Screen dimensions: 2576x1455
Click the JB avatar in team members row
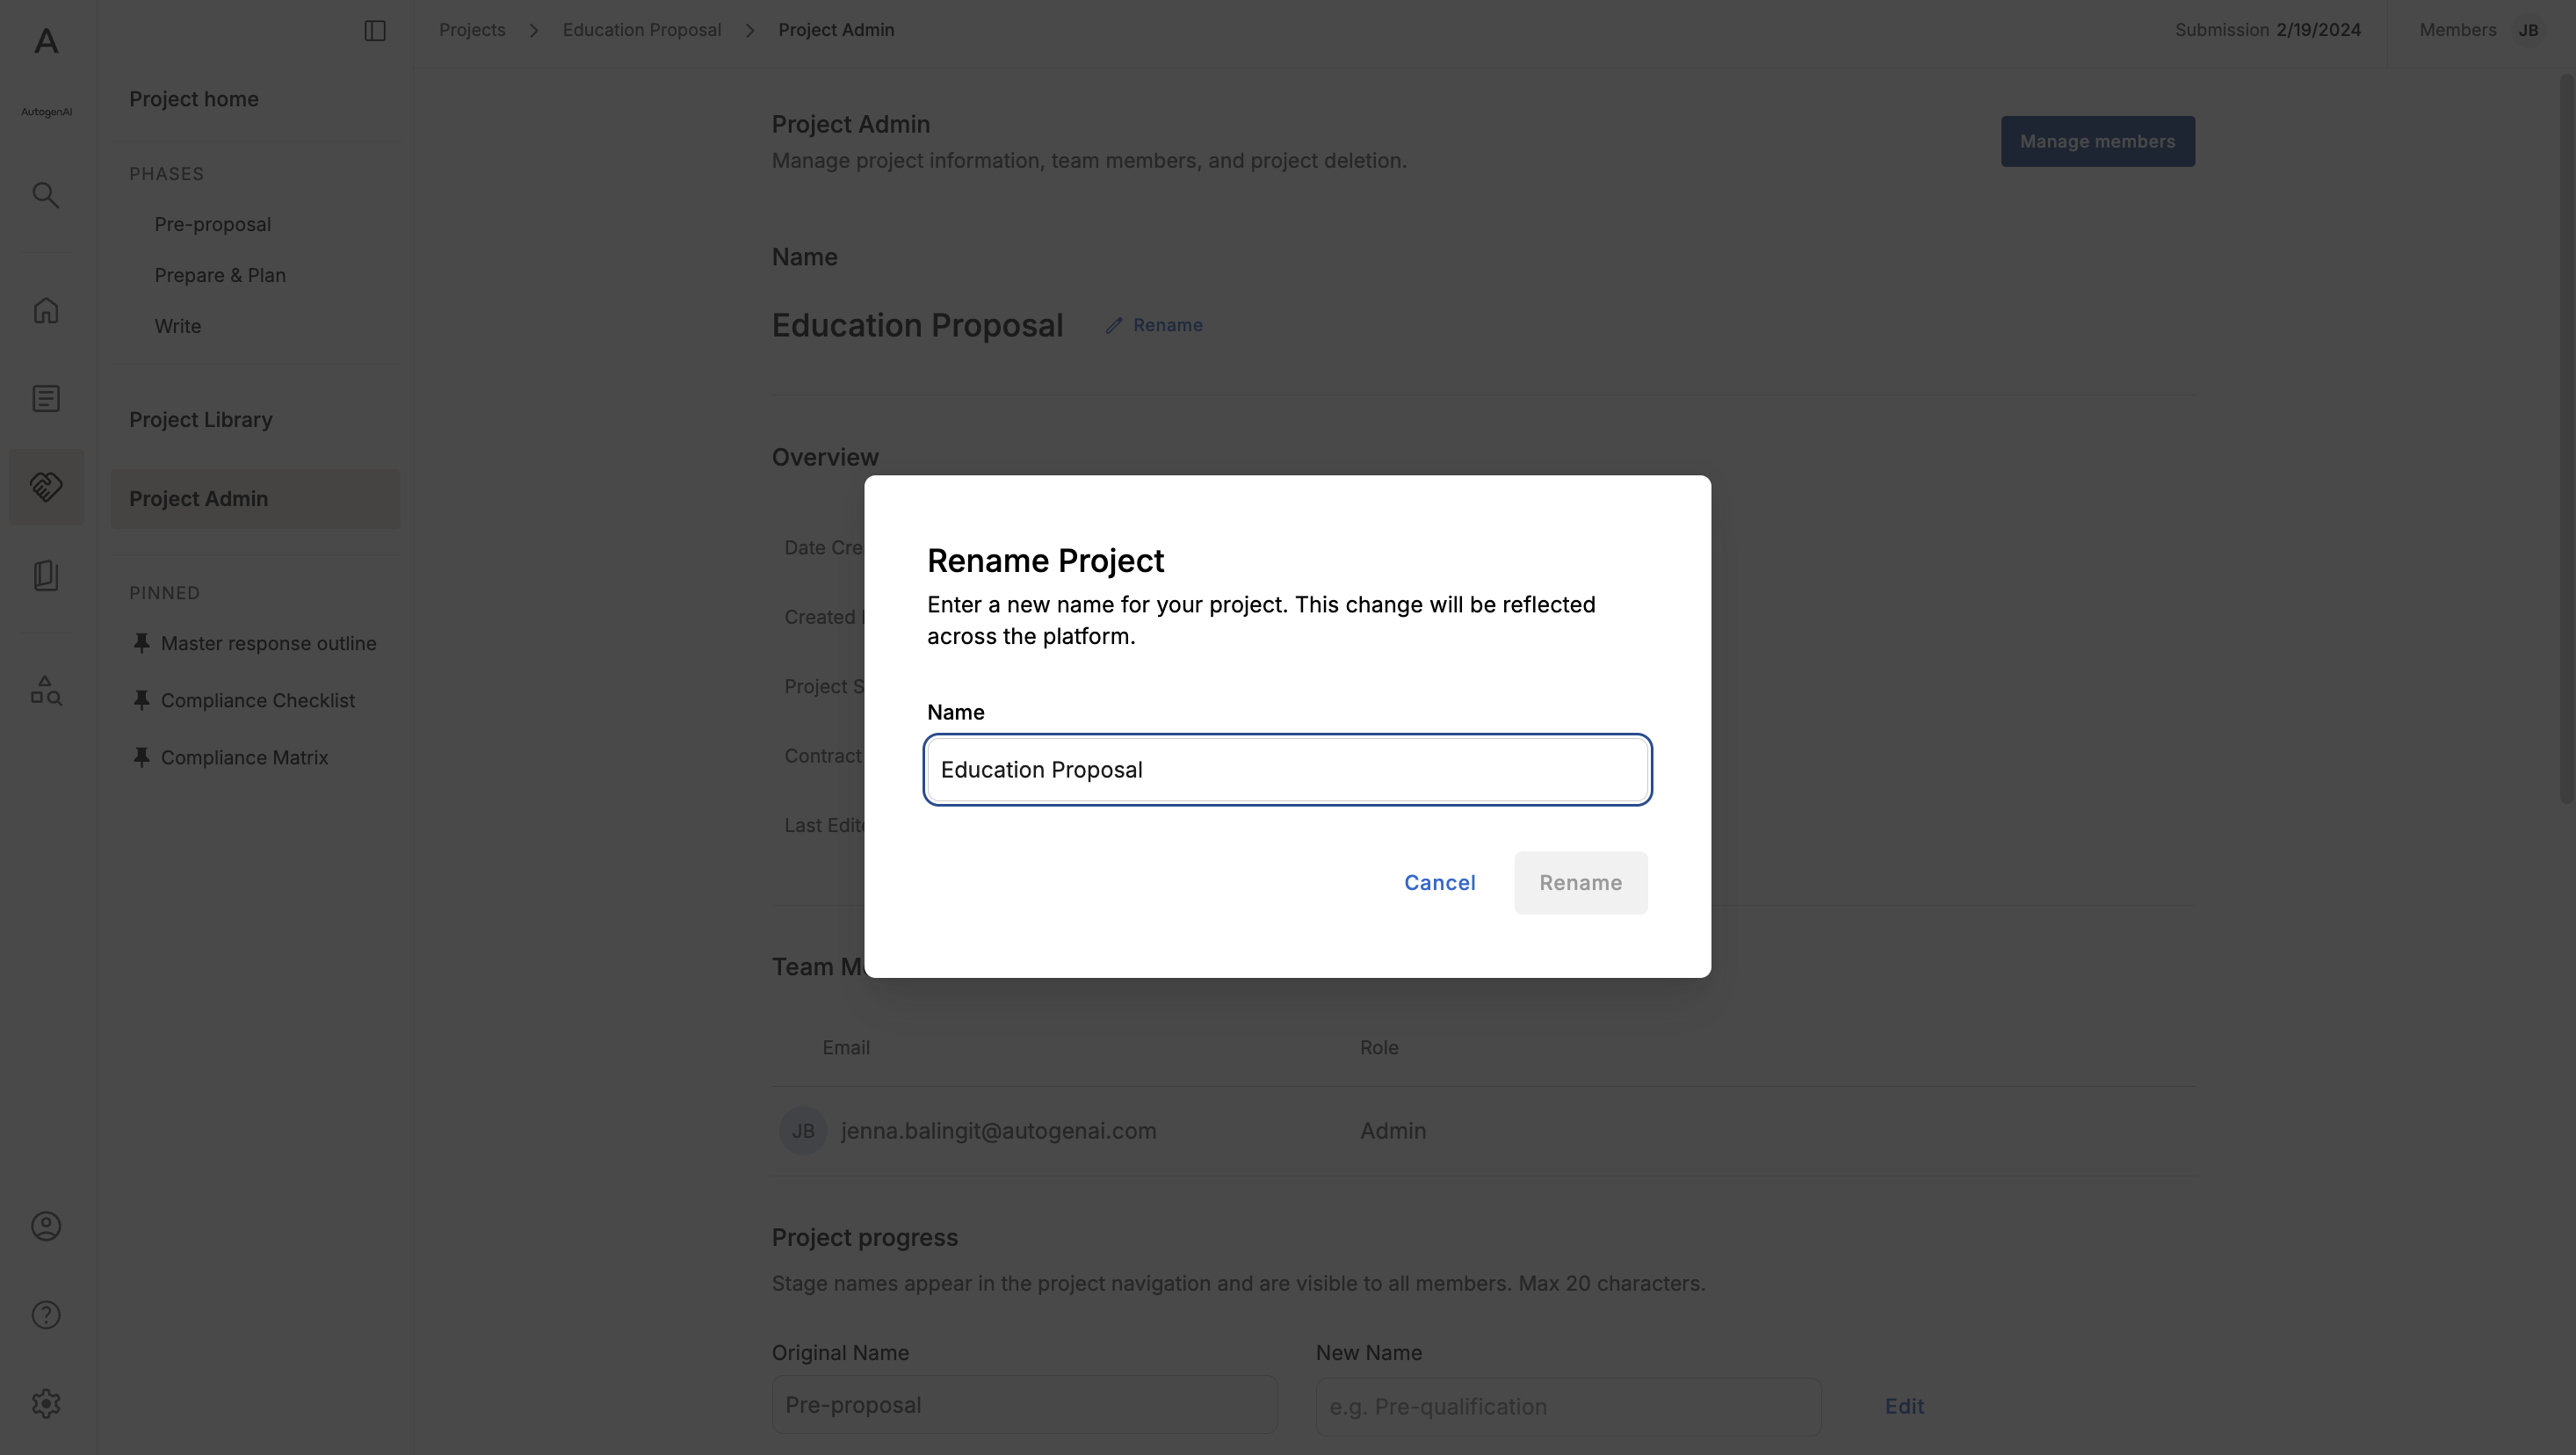(803, 1131)
